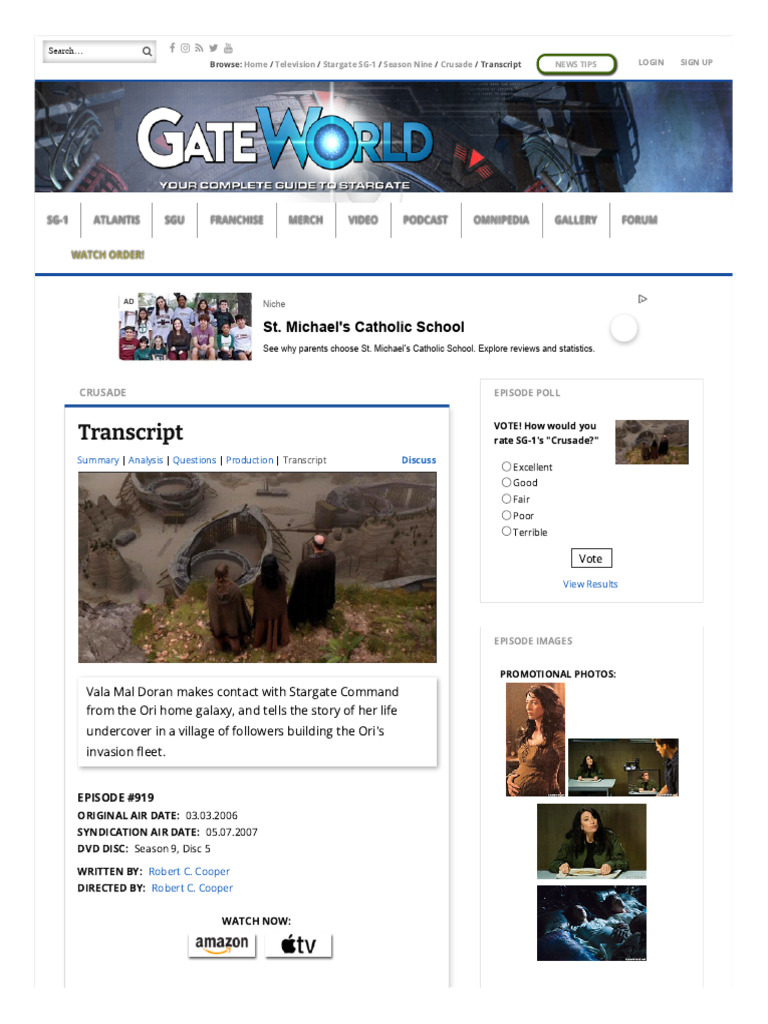The height and width of the screenshot is (1024, 768).
Task: Open the FRANCHISE navigation menu
Action: coord(236,220)
